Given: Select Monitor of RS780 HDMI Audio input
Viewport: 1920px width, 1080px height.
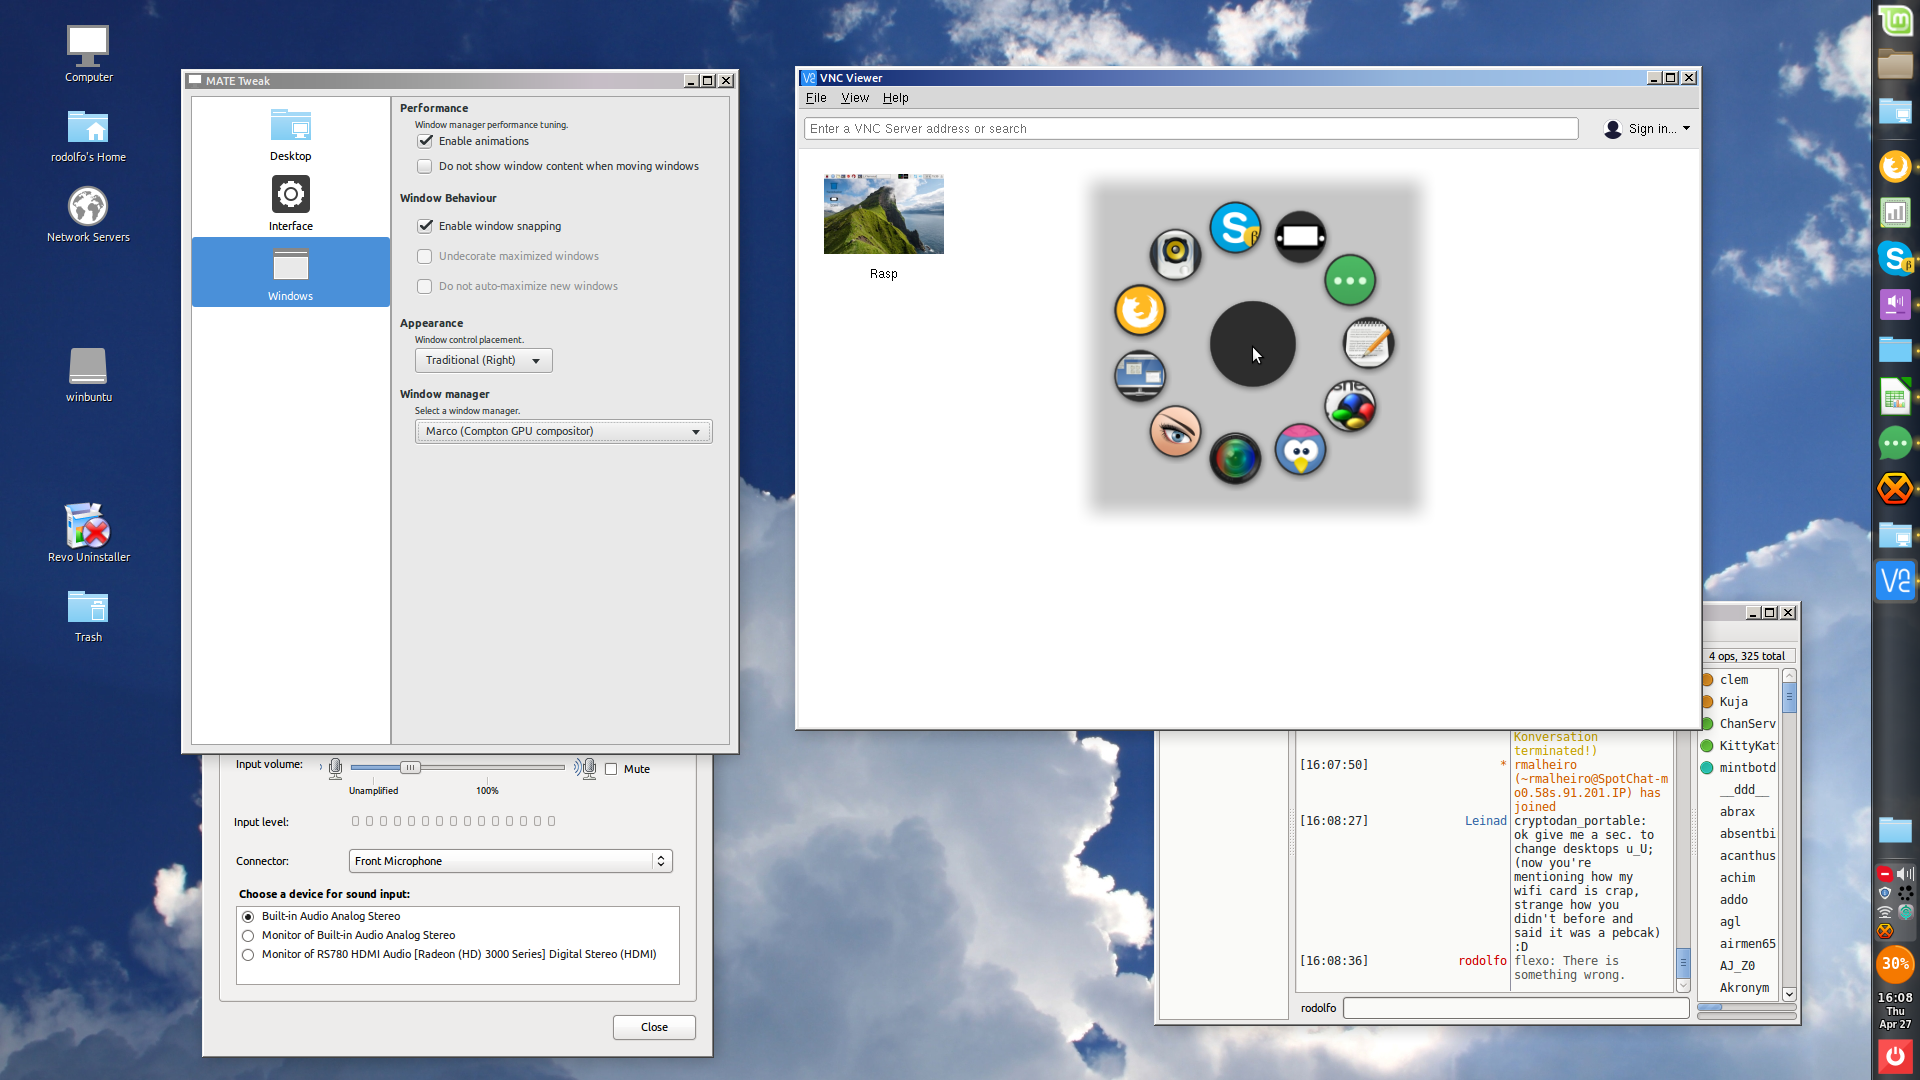Looking at the screenshot, I should tap(248, 955).
